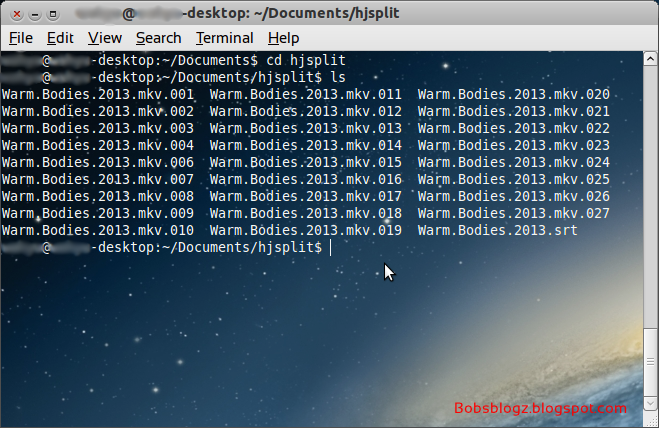Image resolution: width=659 pixels, height=428 pixels.
Task: Click file Warm.Bodies.2013.mkv.009
Action: coord(98,214)
